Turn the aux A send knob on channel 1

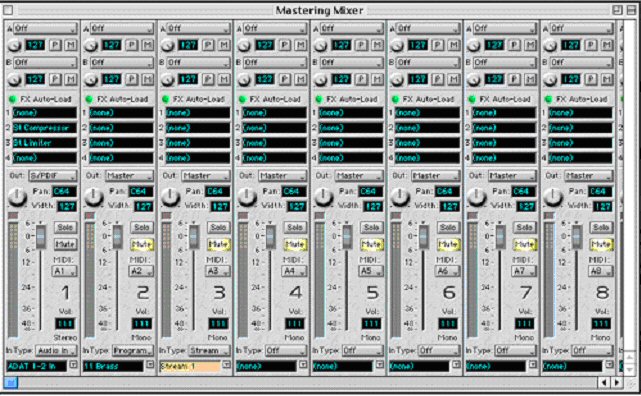[14, 45]
